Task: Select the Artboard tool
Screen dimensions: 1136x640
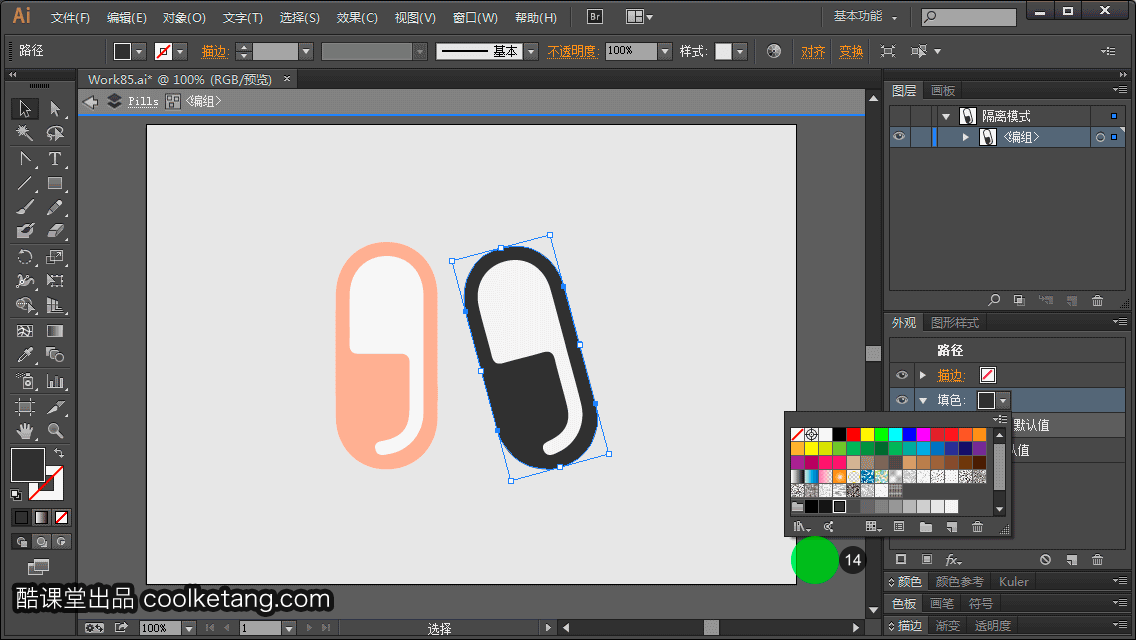Action: point(25,407)
